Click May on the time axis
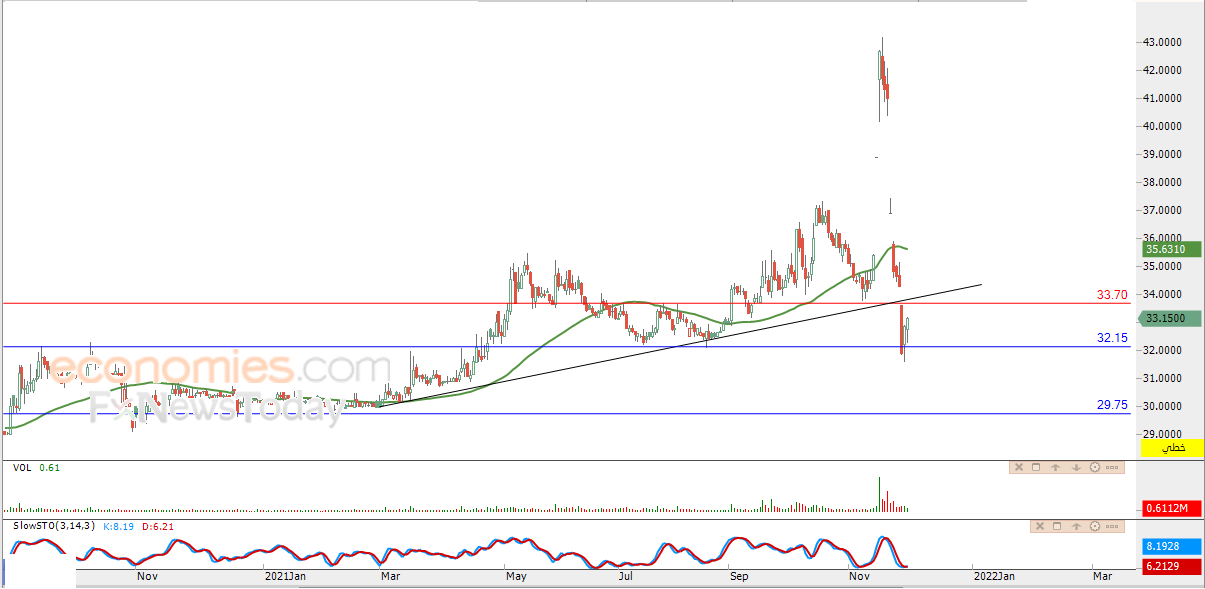This screenshot has width=1205, height=589. (x=516, y=576)
